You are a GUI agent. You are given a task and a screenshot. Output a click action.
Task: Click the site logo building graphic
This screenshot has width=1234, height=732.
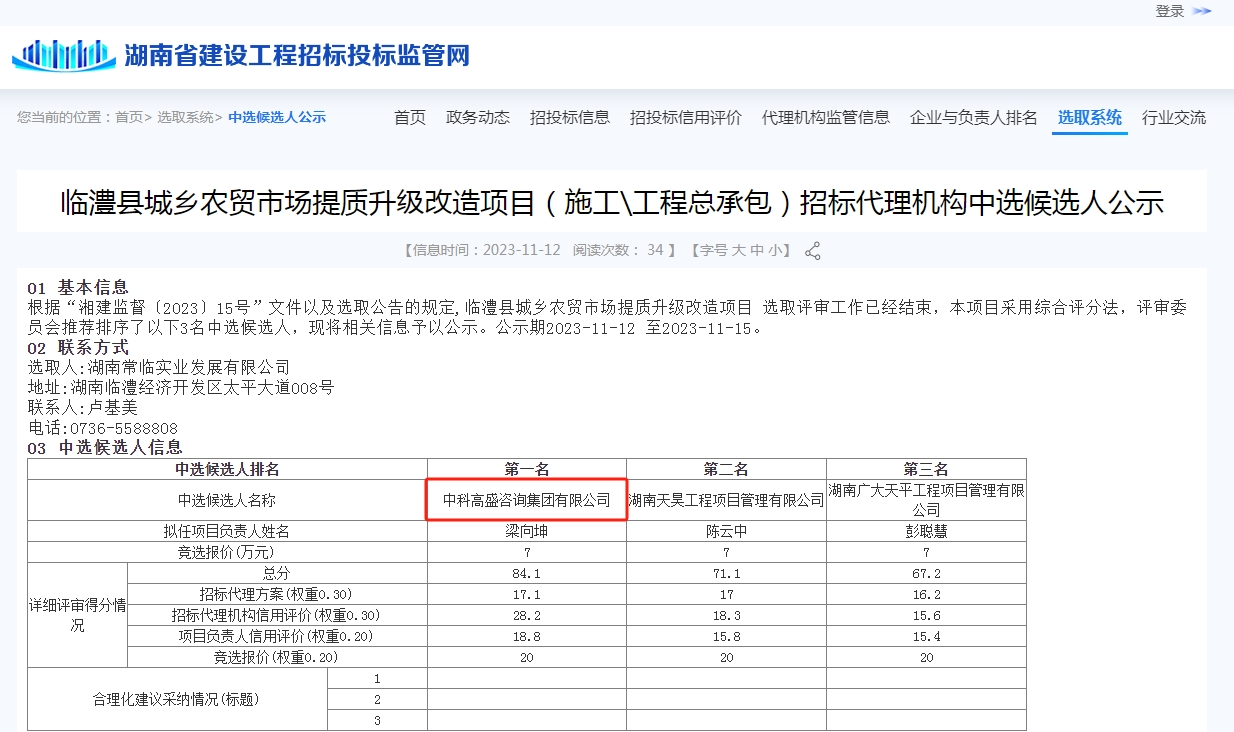pos(63,55)
